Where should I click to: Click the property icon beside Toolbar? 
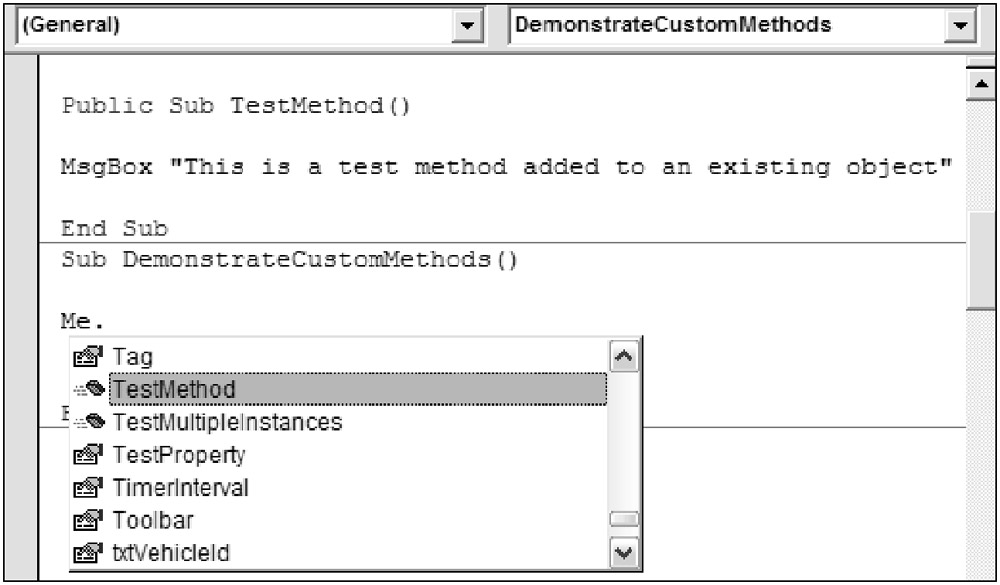pos(89,521)
